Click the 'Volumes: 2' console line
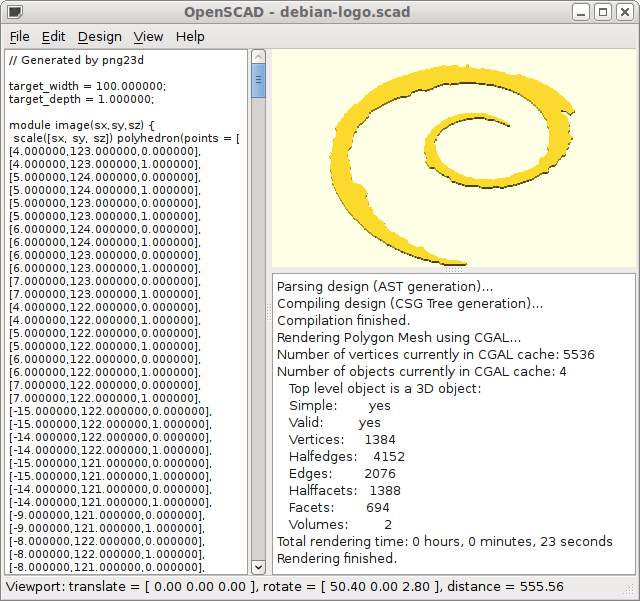This screenshot has height=601, width=640. point(340,525)
